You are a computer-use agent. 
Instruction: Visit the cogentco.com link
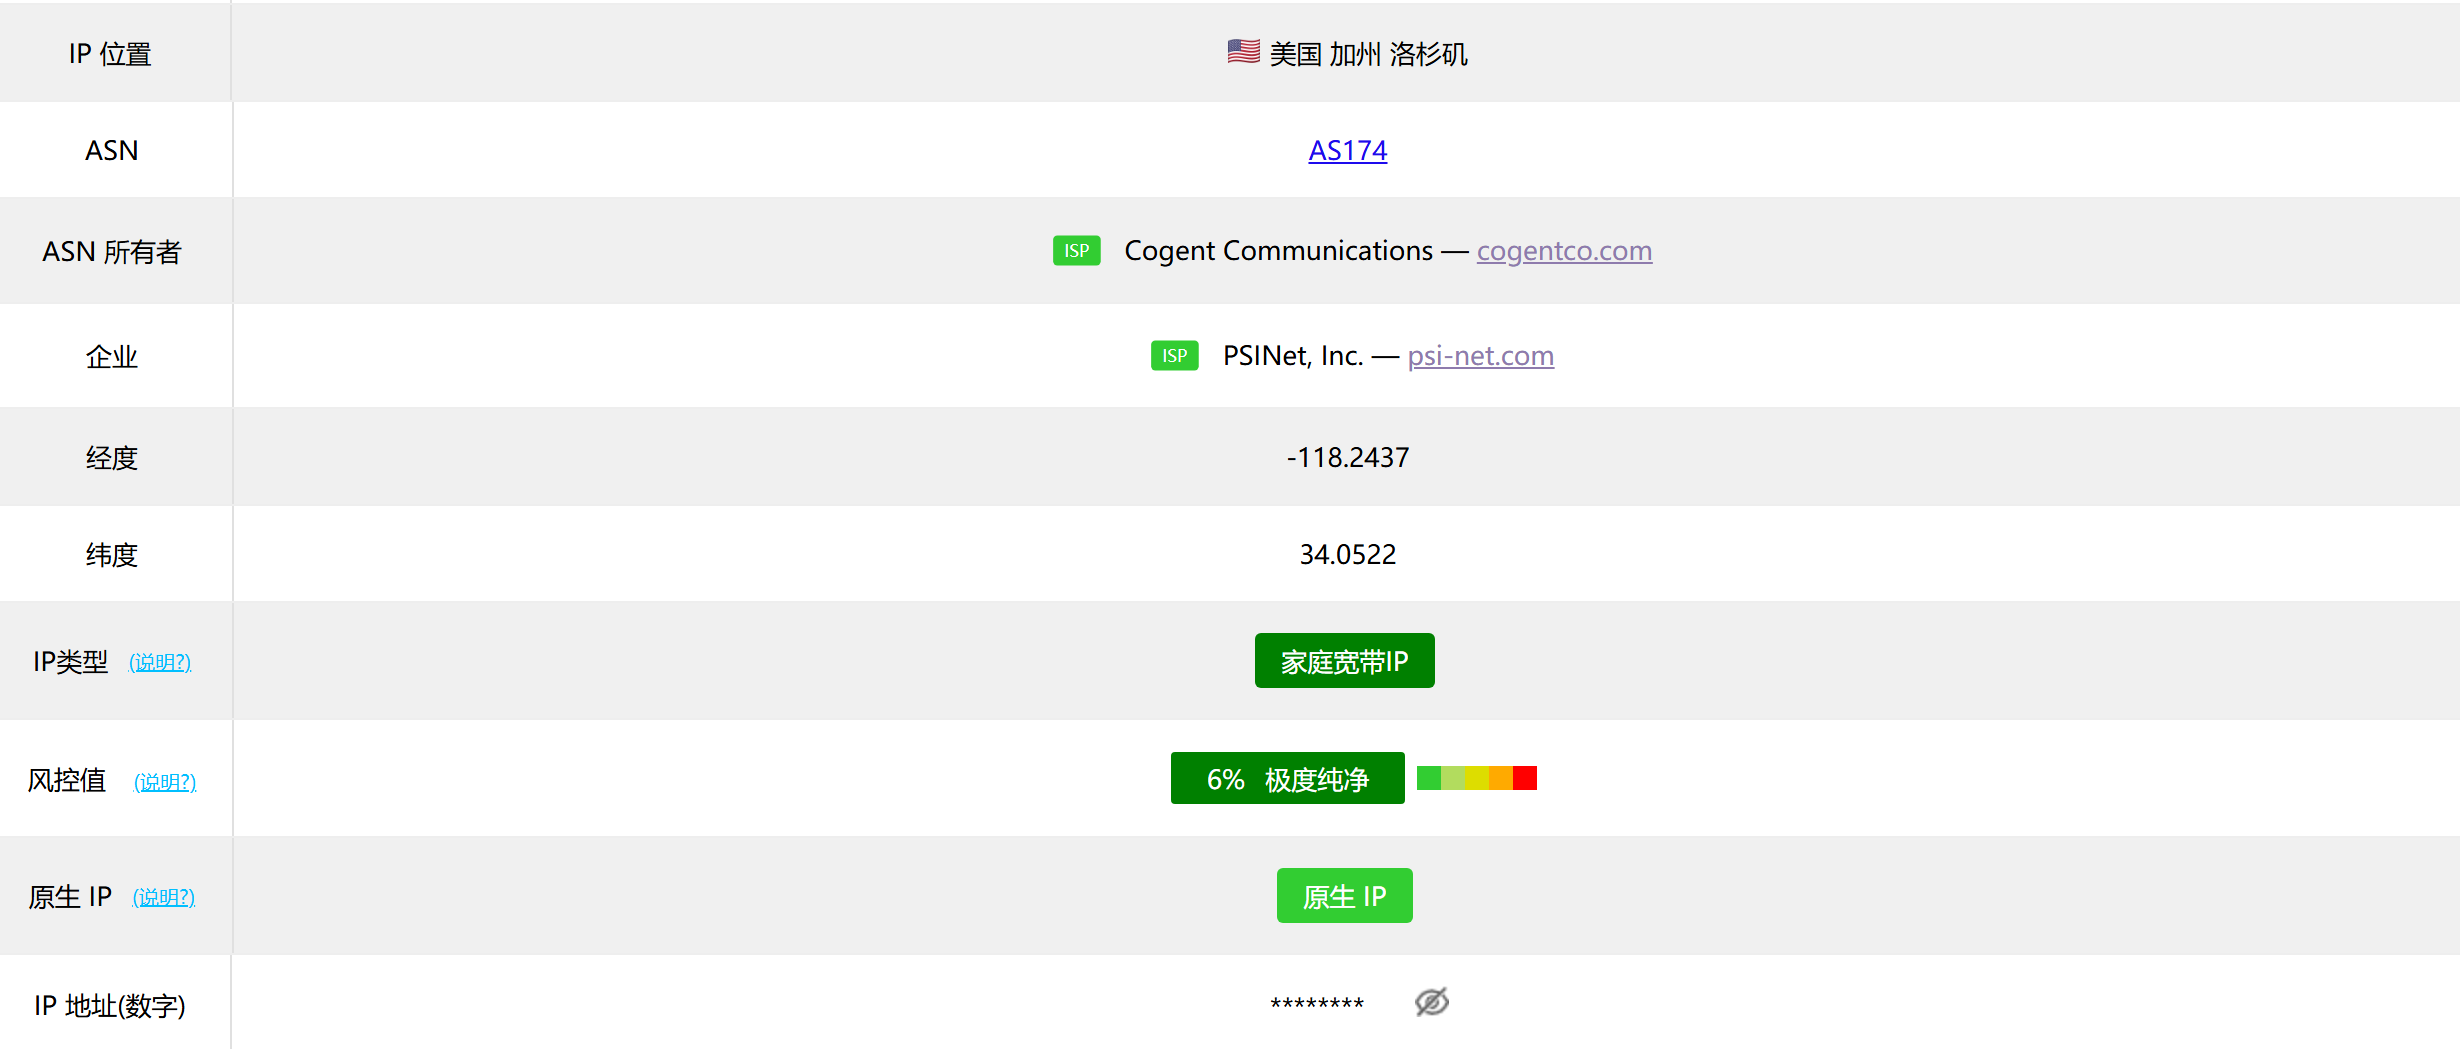click(x=1564, y=251)
